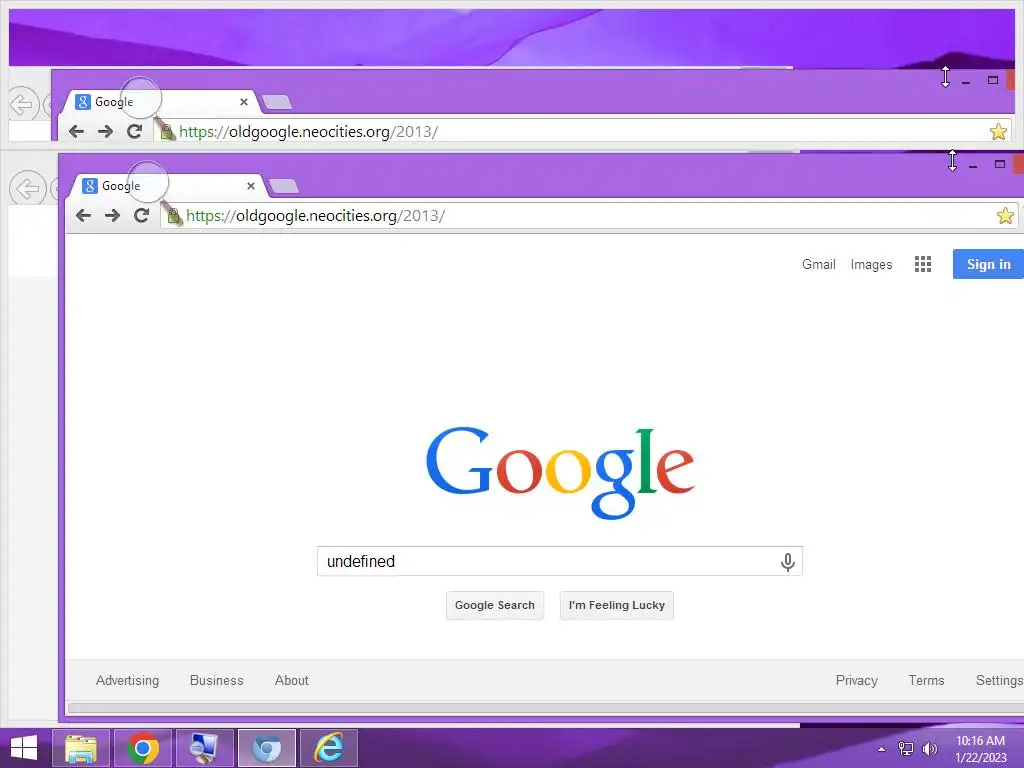Click Sign in button
This screenshot has width=1024, height=768.
988,264
